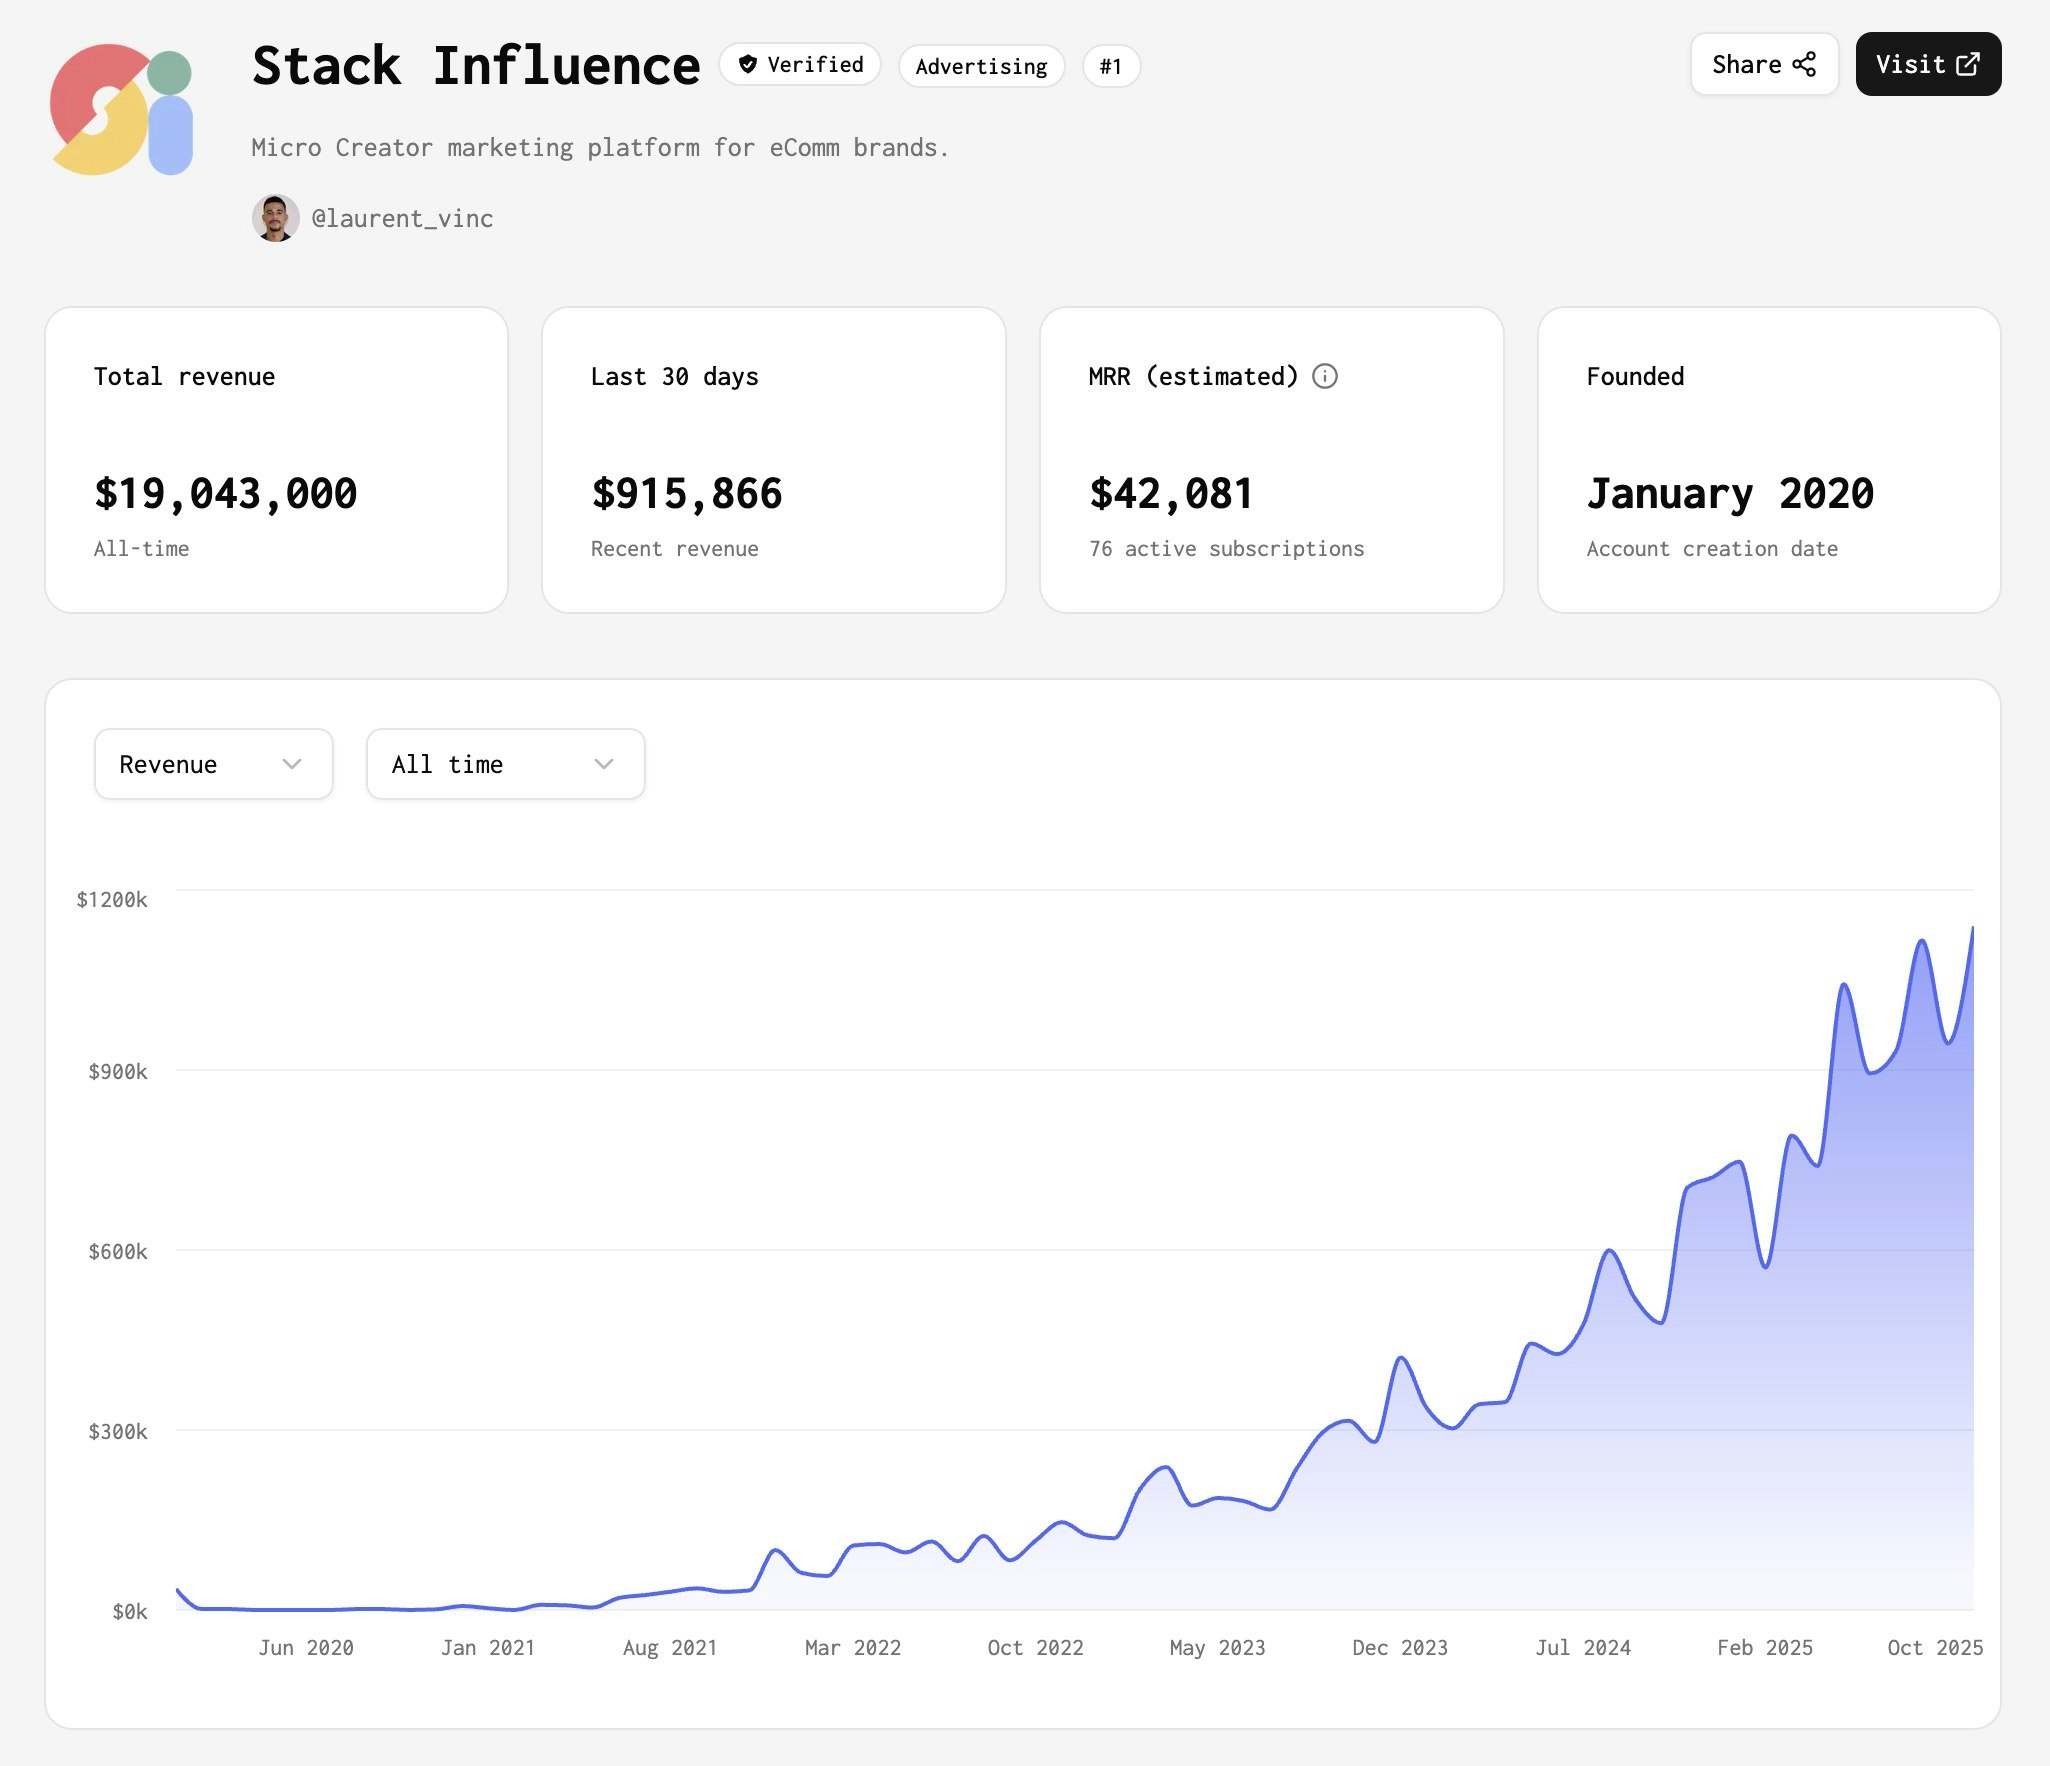Click the Share button
Image resolution: width=2050 pixels, height=1766 pixels.
[x=1765, y=63]
